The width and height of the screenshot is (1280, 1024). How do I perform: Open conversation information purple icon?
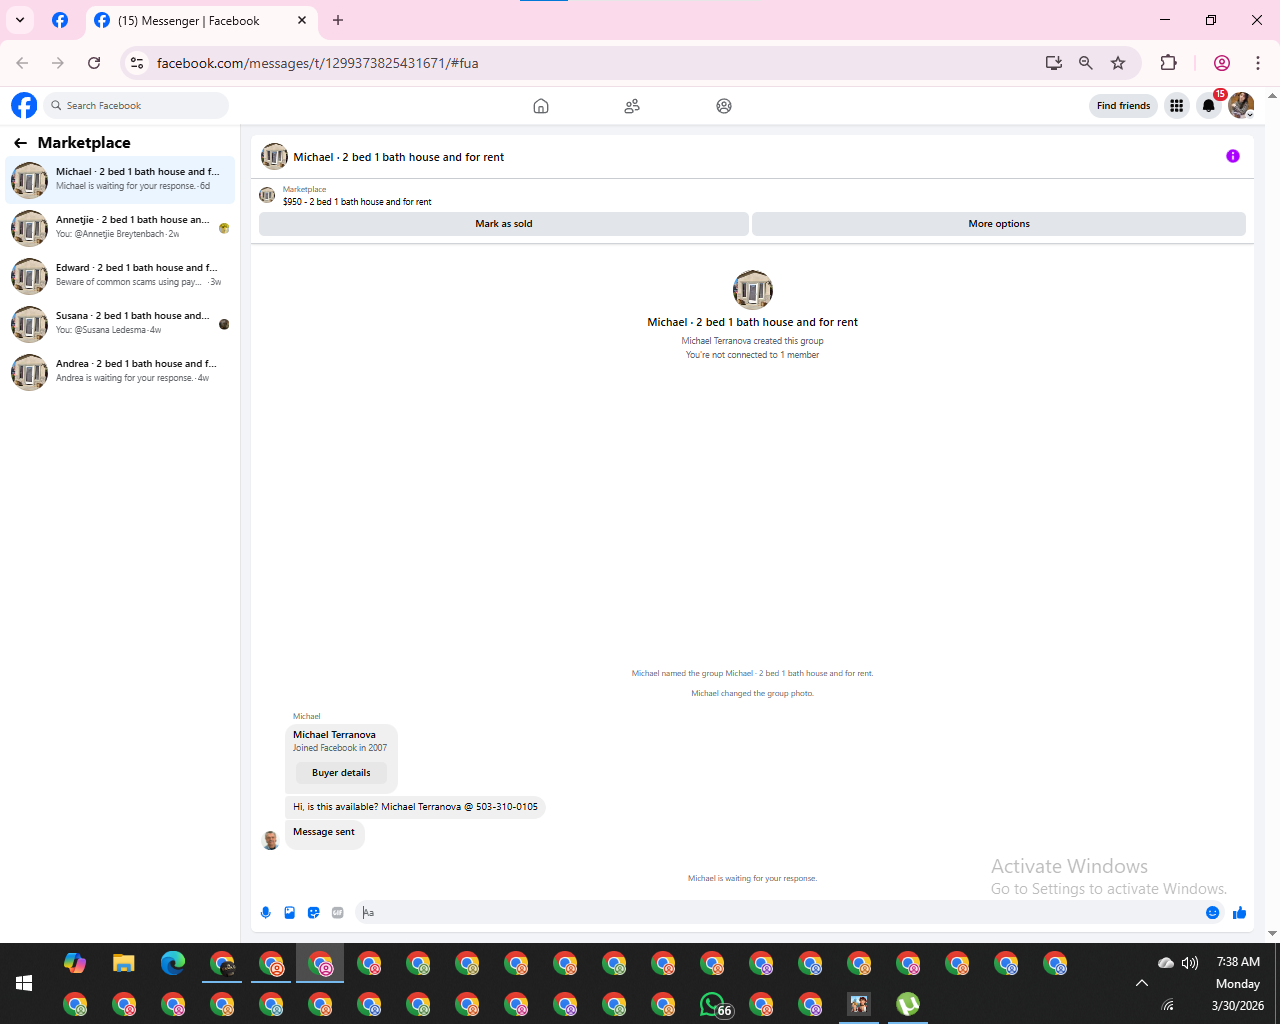point(1233,156)
